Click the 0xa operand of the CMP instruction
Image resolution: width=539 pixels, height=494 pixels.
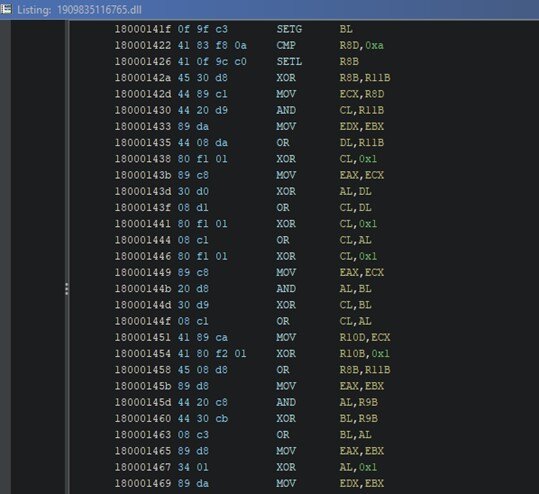[x=374, y=45]
